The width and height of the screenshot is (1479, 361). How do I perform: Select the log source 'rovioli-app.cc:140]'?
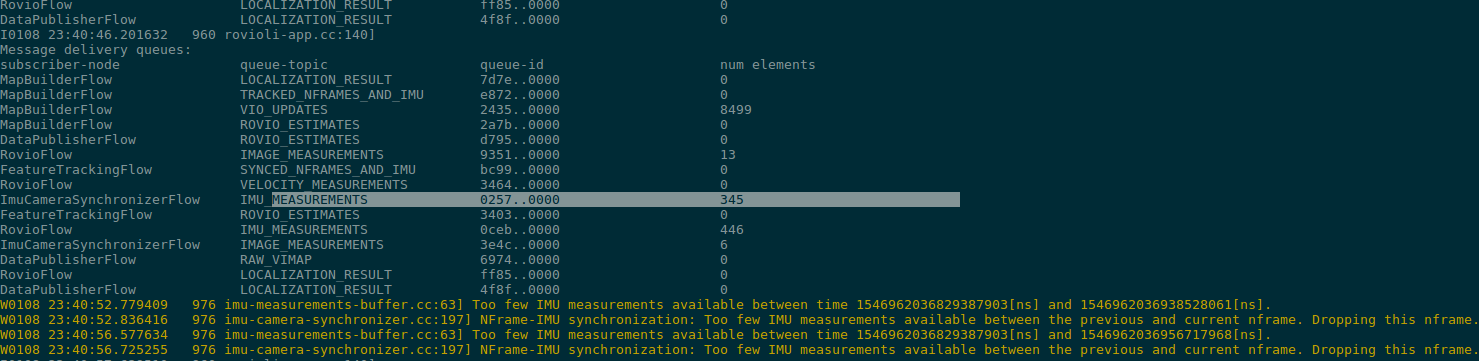[300, 35]
